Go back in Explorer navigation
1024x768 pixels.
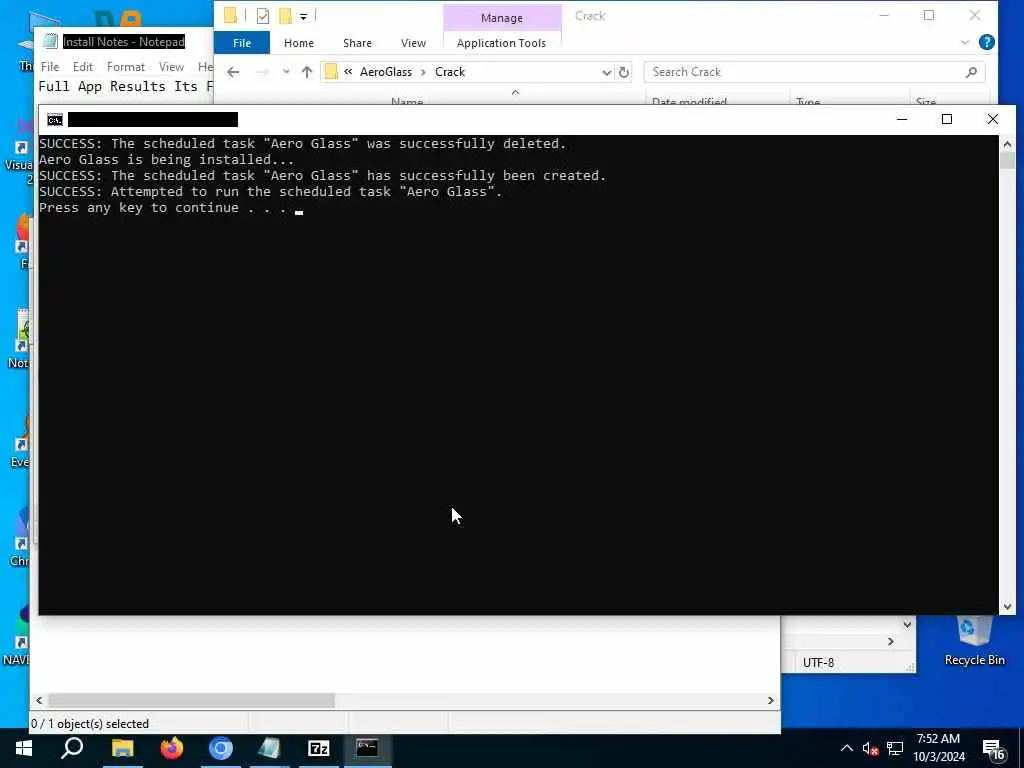coord(233,72)
